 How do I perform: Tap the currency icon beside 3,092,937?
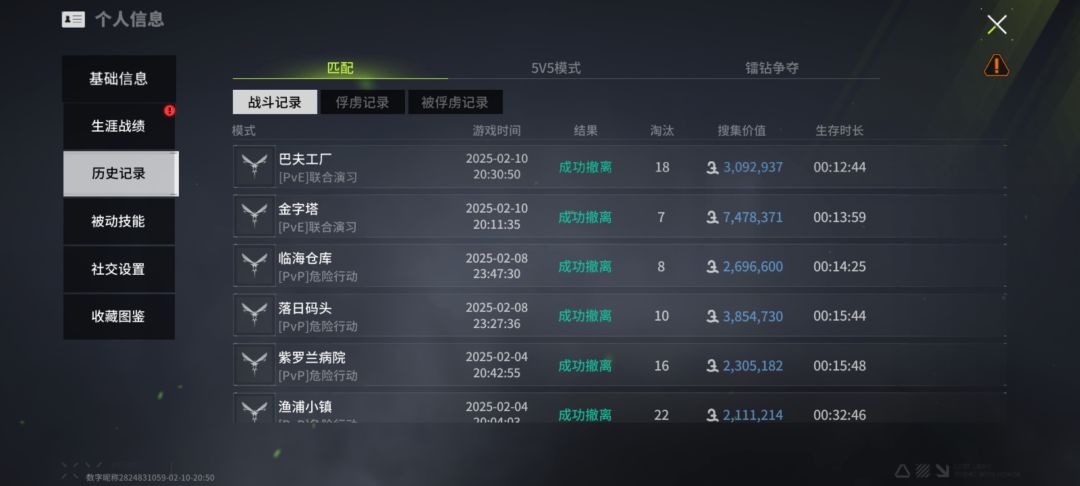click(712, 167)
